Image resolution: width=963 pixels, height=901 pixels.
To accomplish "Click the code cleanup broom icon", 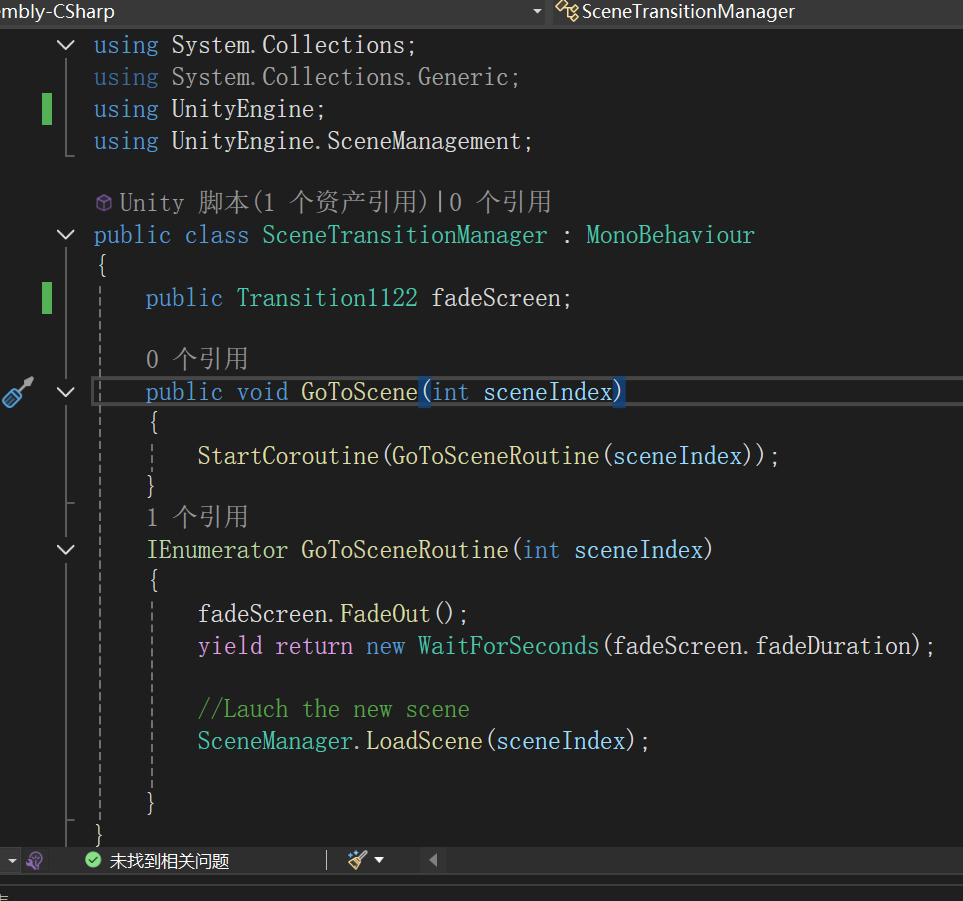I will [357, 859].
